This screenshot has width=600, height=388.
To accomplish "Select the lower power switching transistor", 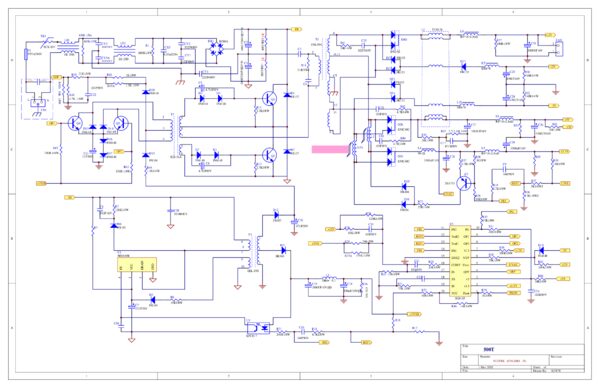I will click(270, 154).
